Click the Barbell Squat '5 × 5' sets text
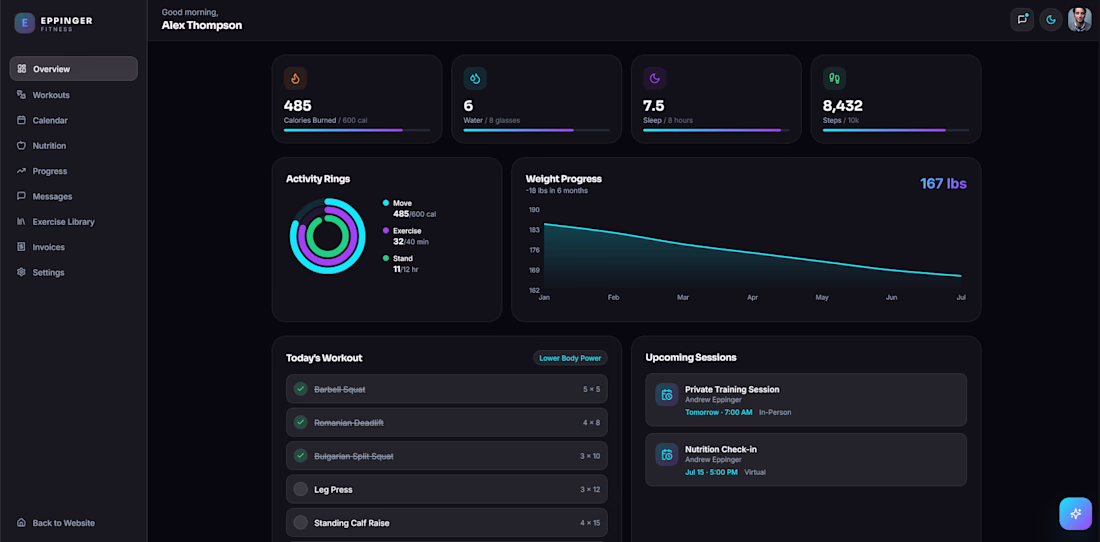The width and height of the screenshot is (1100, 542). (591, 389)
